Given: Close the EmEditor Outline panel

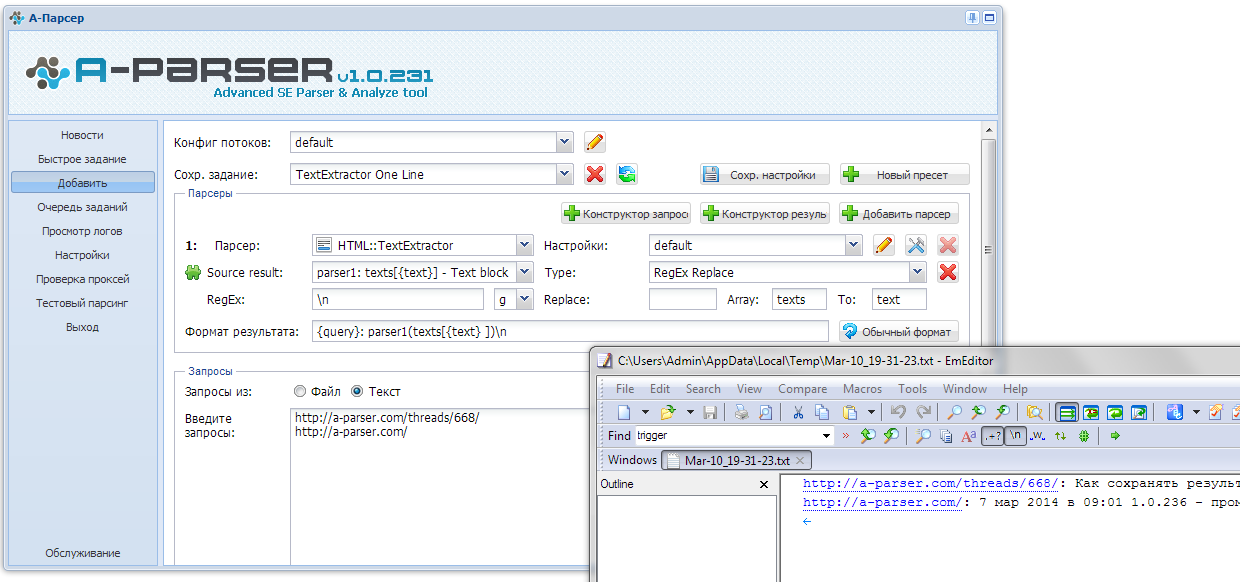Looking at the screenshot, I should click(764, 484).
